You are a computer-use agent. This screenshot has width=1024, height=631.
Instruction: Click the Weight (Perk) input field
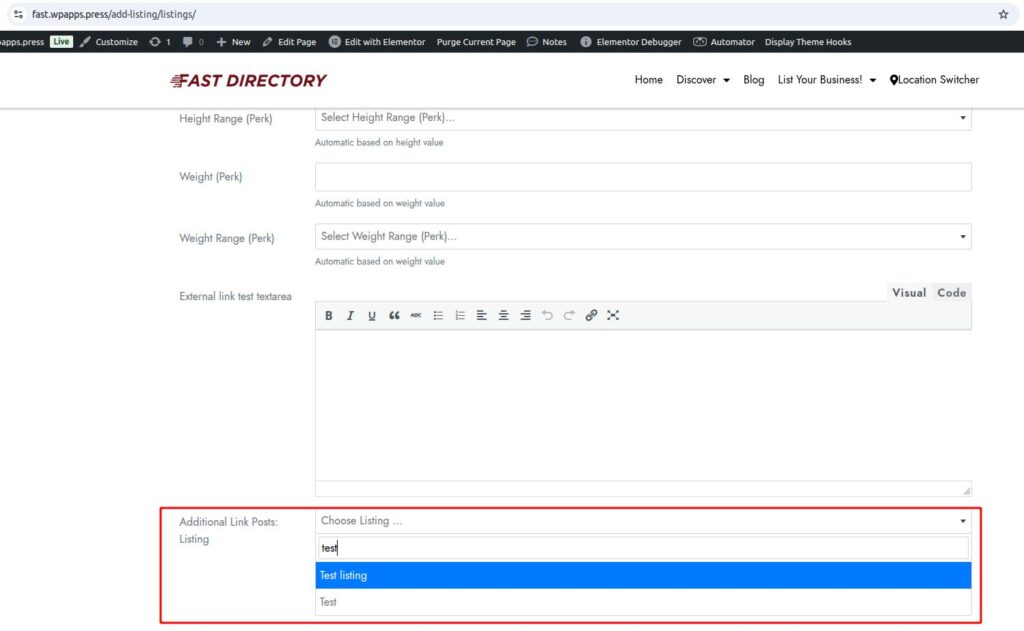pos(643,177)
